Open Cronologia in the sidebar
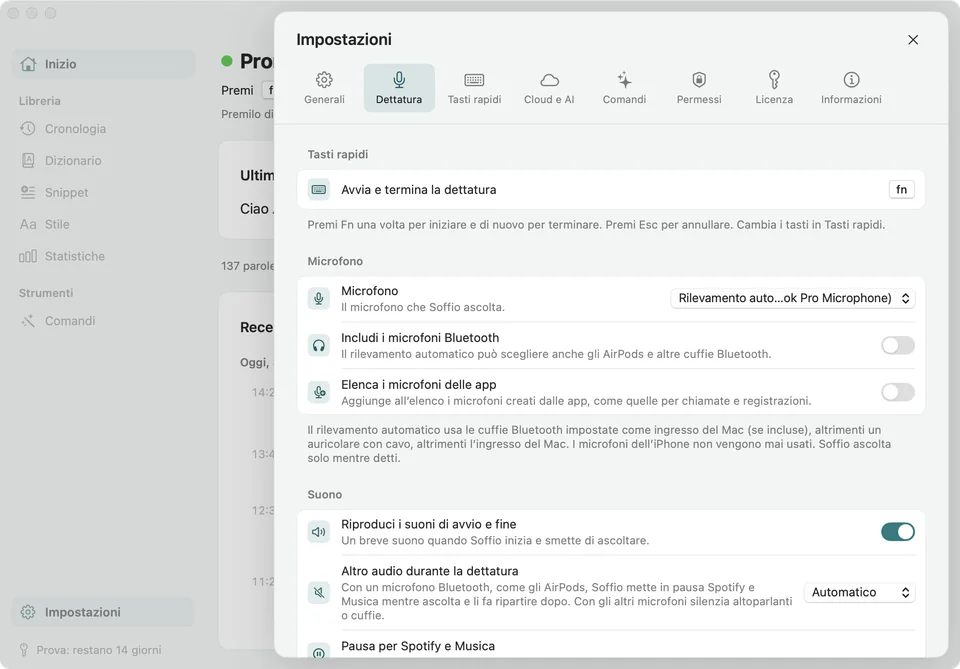This screenshot has width=960, height=669. pos(103,129)
